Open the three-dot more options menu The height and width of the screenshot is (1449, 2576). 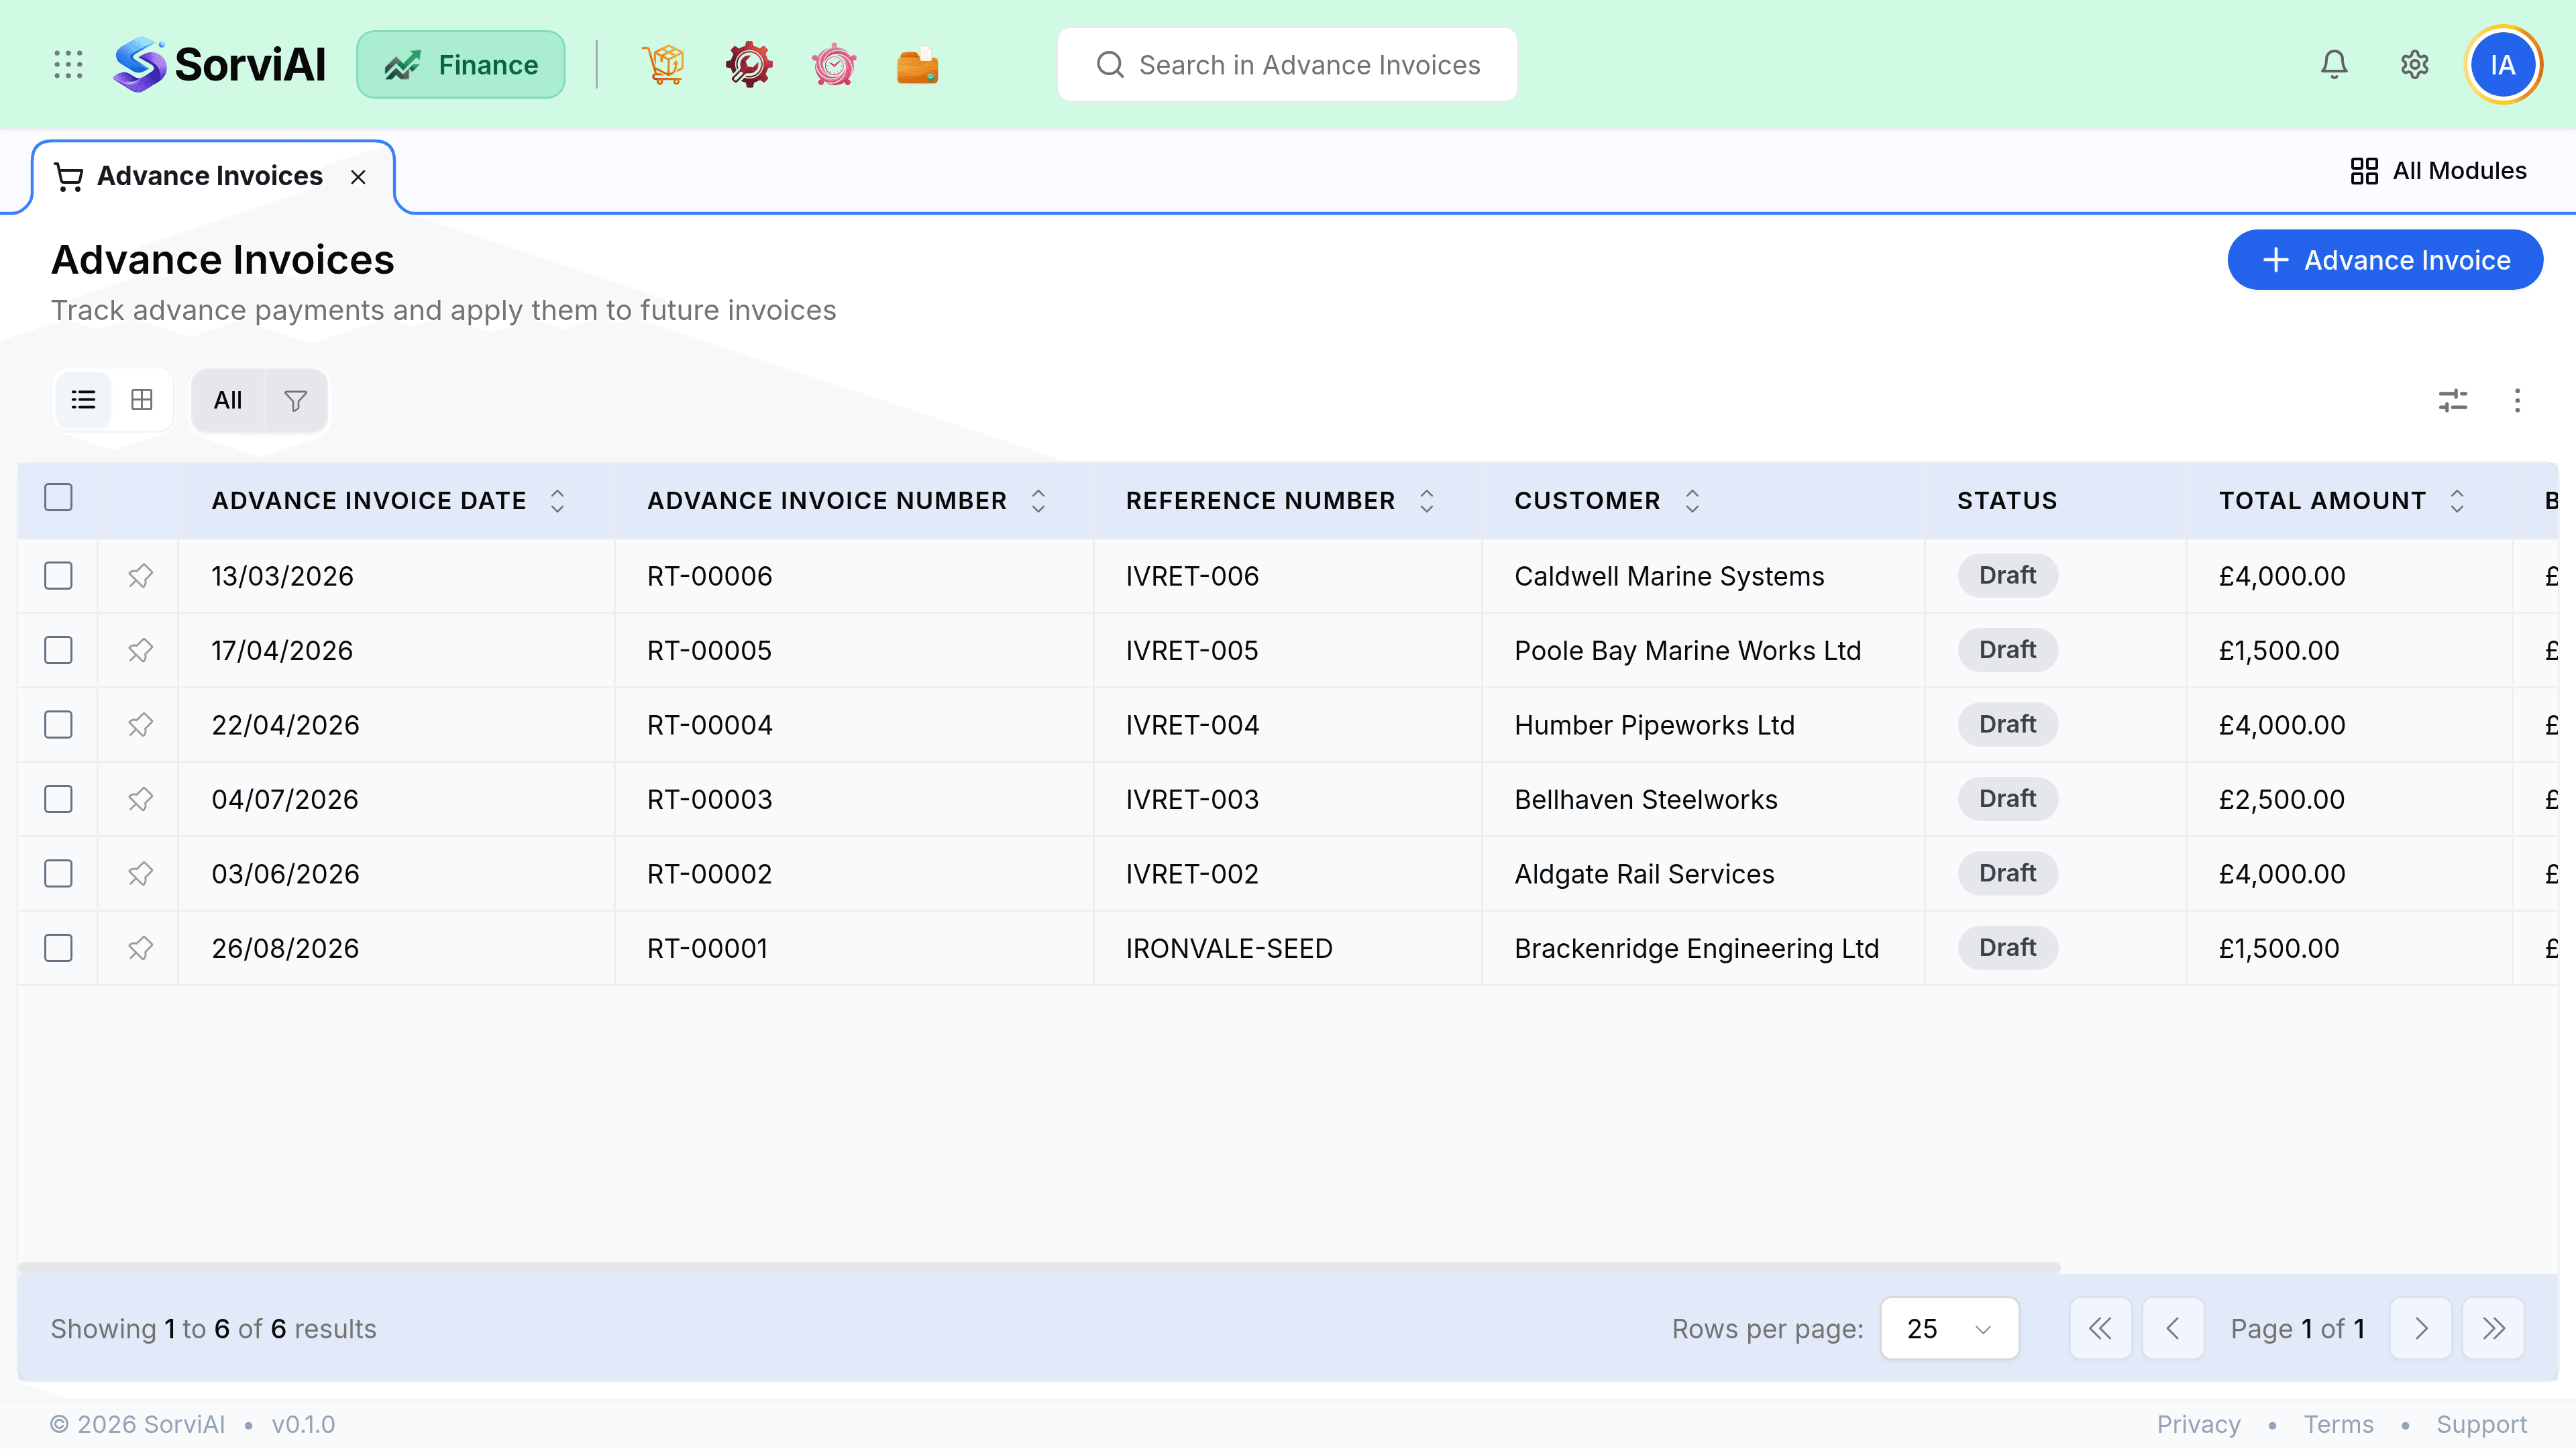pos(2517,401)
